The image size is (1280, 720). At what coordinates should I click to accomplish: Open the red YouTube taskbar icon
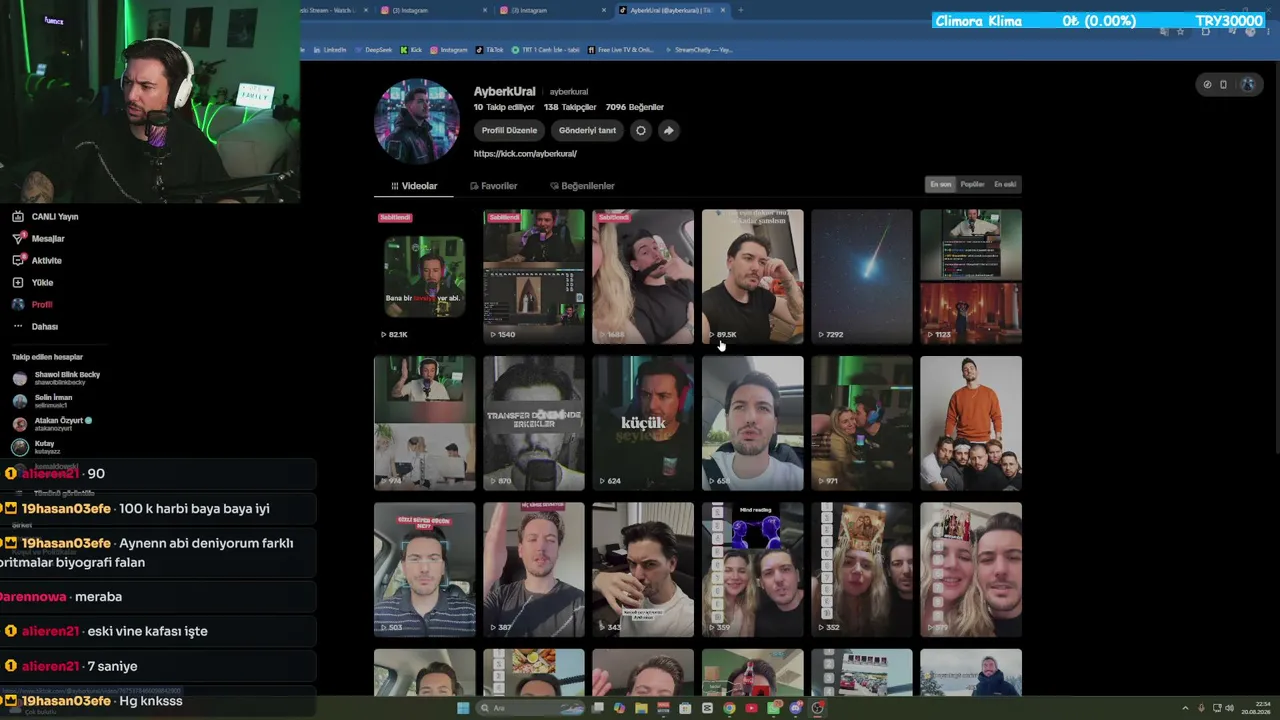click(x=751, y=708)
